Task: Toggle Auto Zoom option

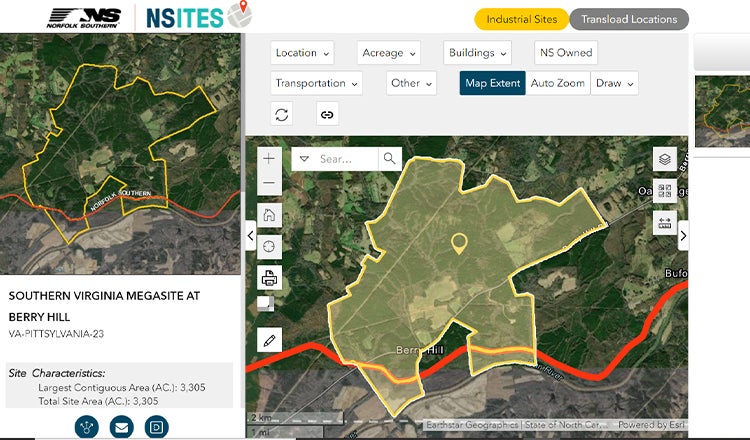Action: tap(558, 83)
